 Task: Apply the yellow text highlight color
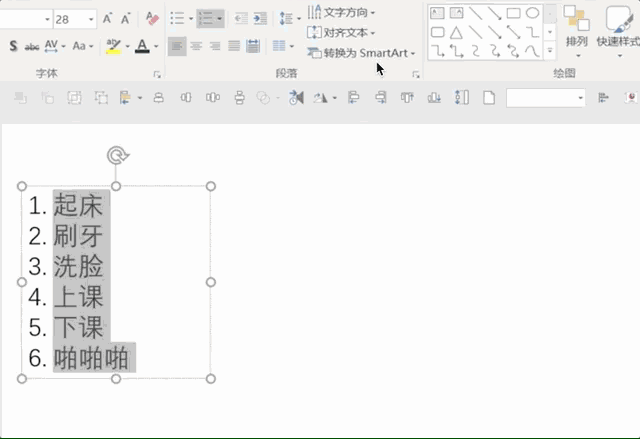[113, 46]
